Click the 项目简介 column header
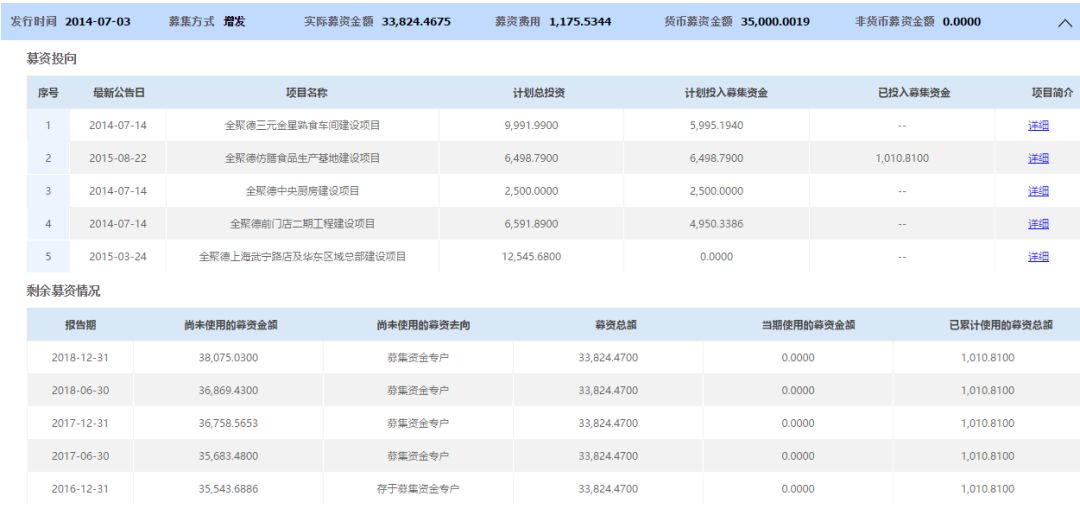Viewport: 1080px width, 512px height. (1052, 93)
